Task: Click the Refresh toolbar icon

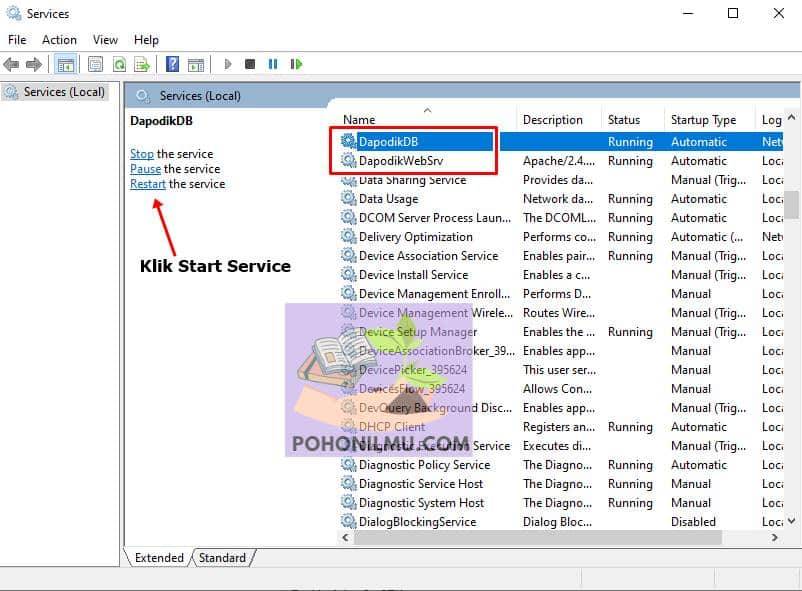Action: (x=119, y=64)
